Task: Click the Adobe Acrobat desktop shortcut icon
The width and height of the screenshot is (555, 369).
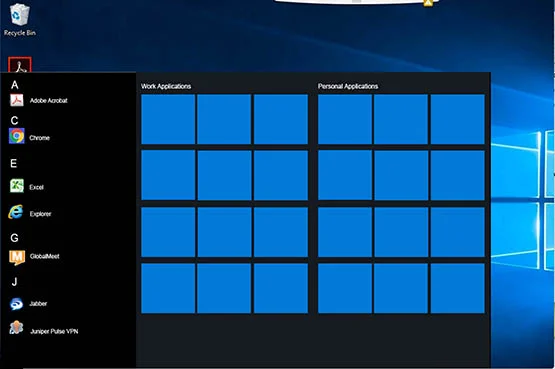Action: click(20, 65)
